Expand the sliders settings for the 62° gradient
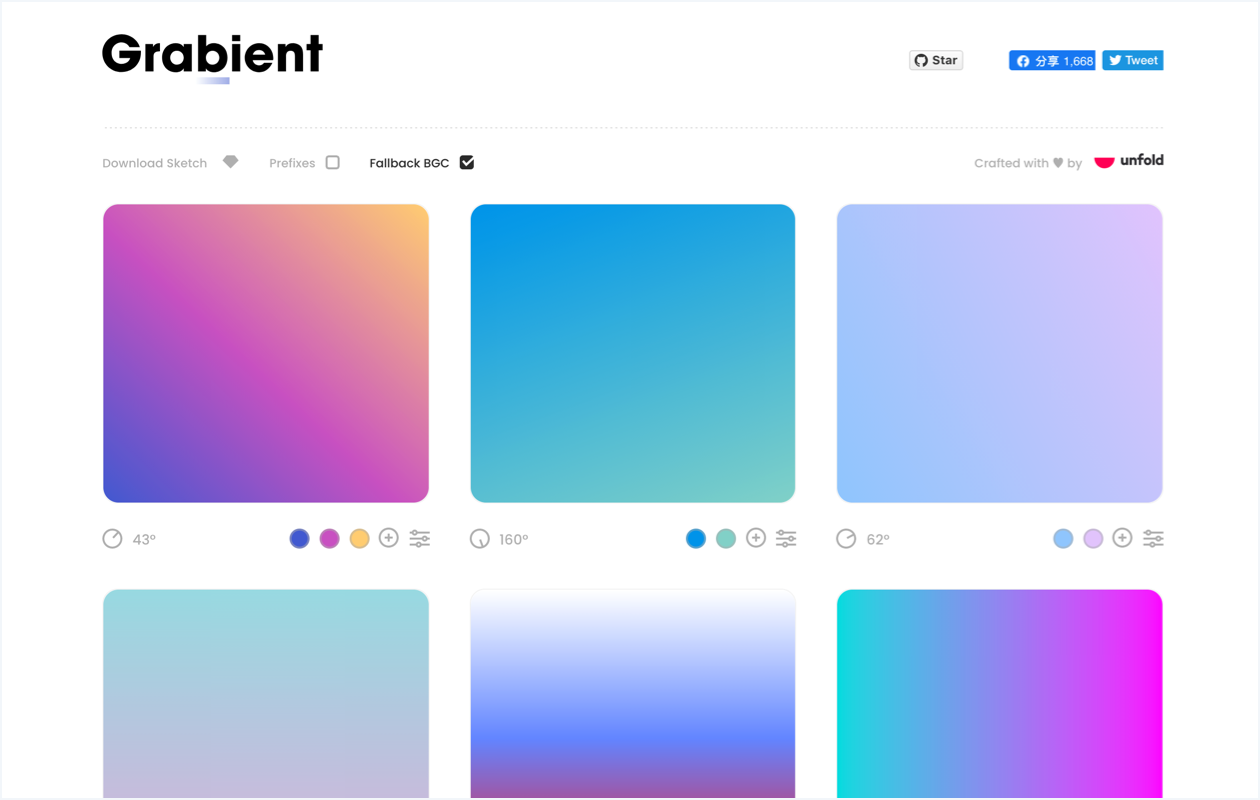This screenshot has height=800, width=1260. point(1153,539)
